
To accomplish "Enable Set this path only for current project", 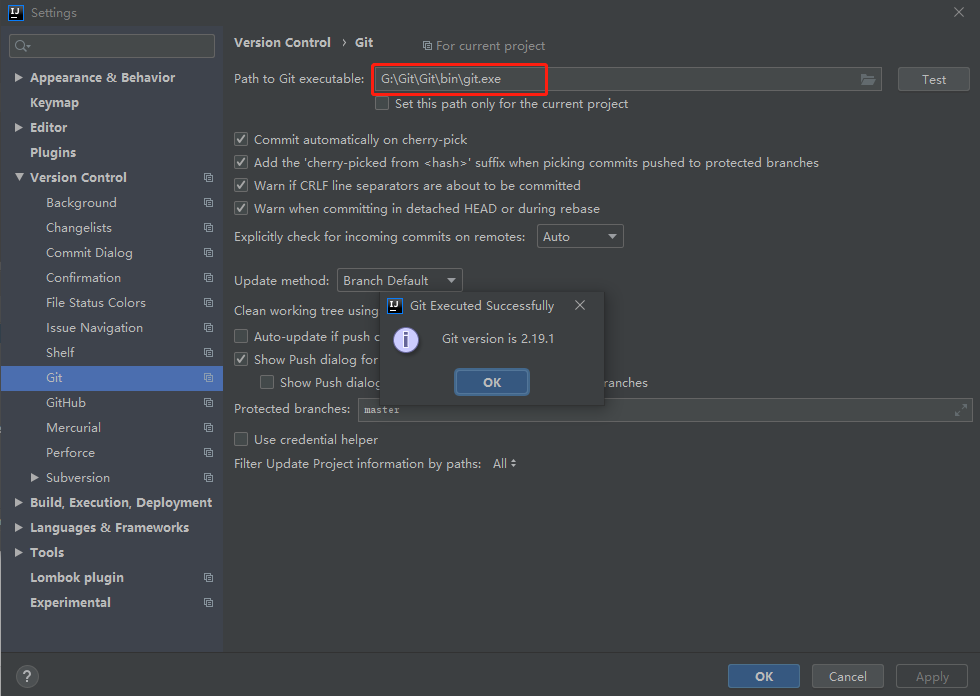I will (382, 103).
